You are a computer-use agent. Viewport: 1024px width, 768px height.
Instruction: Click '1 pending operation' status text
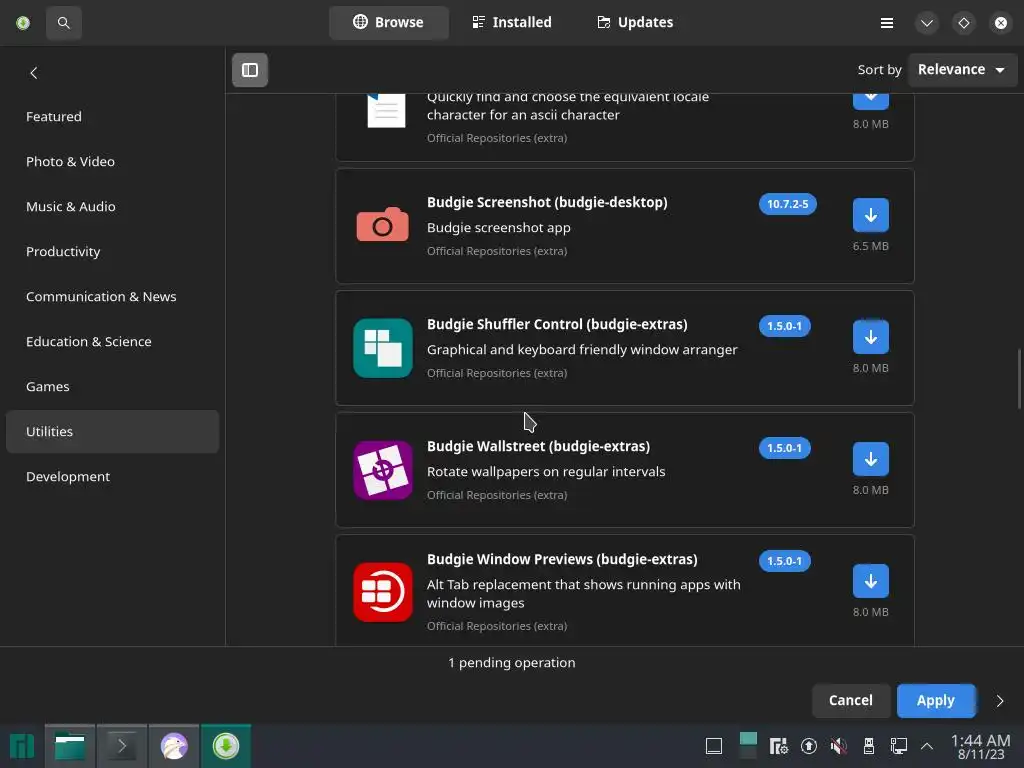[x=511, y=663]
